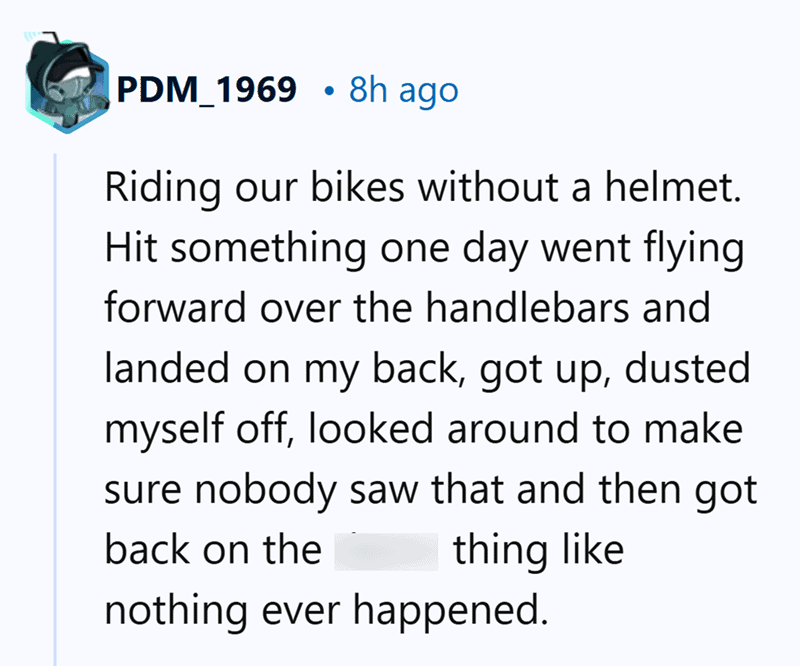
Task: Open the '8h ago' timestamp permalink
Action: pos(404,91)
